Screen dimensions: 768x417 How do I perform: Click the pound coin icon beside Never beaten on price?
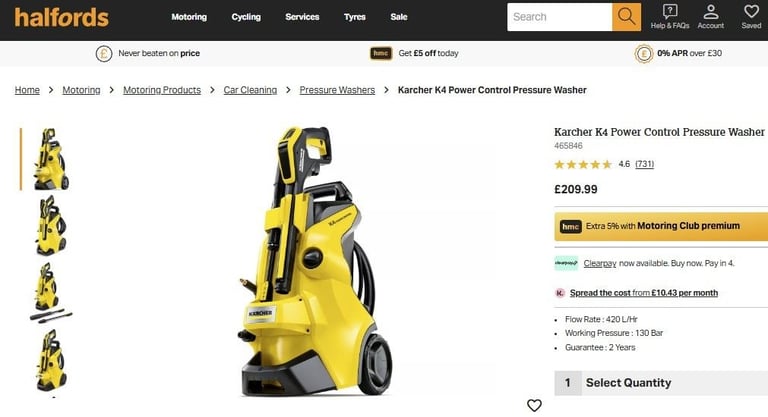(104, 53)
